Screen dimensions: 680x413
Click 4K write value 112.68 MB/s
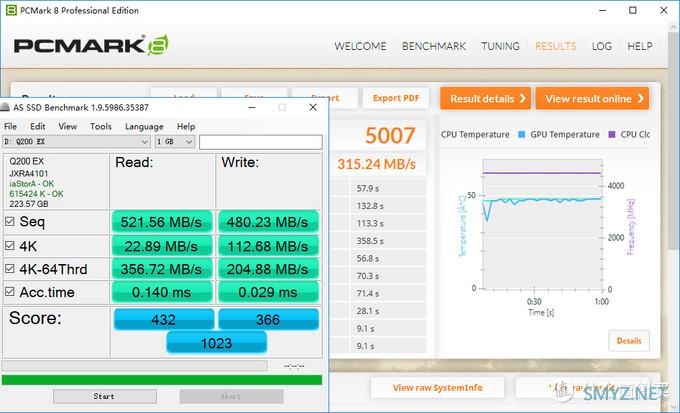click(268, 246)
